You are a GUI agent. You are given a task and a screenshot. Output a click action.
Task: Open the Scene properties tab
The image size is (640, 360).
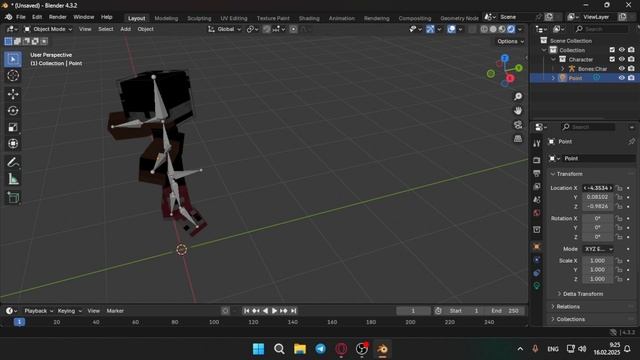[537, 199]
